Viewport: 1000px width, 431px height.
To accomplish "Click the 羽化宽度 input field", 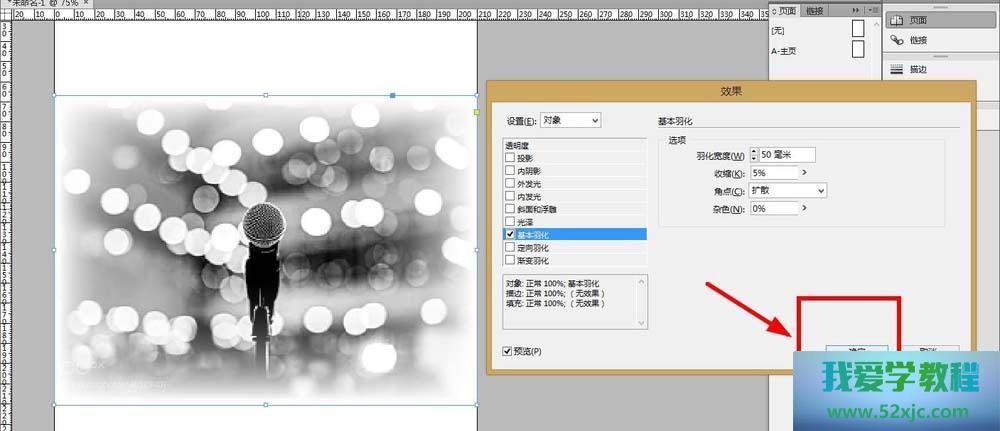I will tap(788, 155).
